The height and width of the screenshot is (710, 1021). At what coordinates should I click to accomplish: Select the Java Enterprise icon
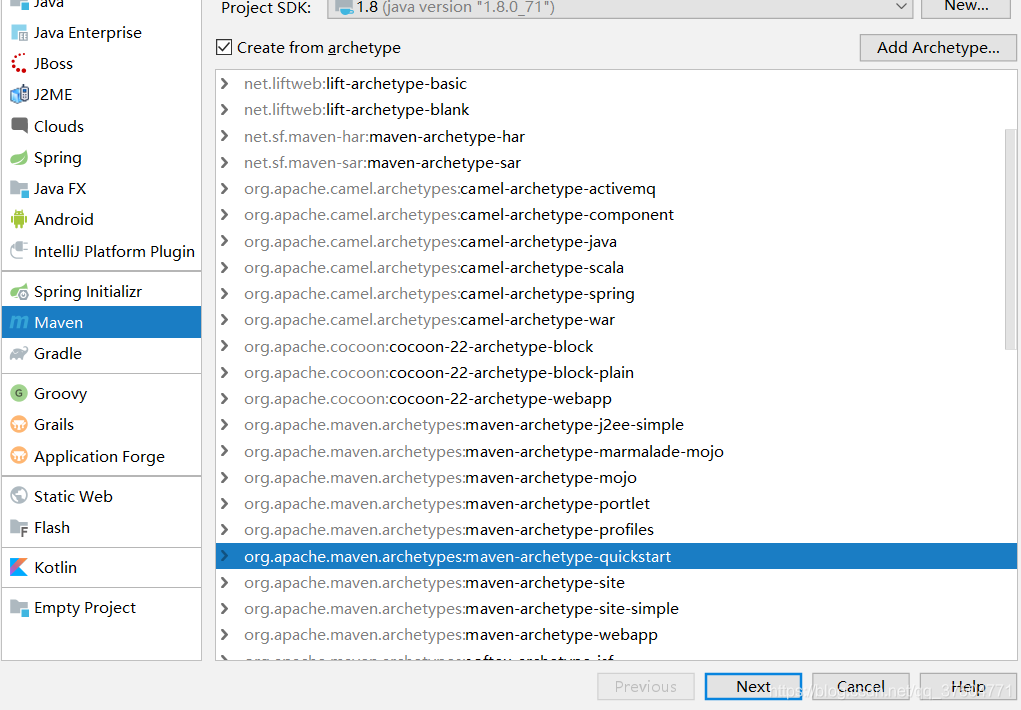point(20,33)
